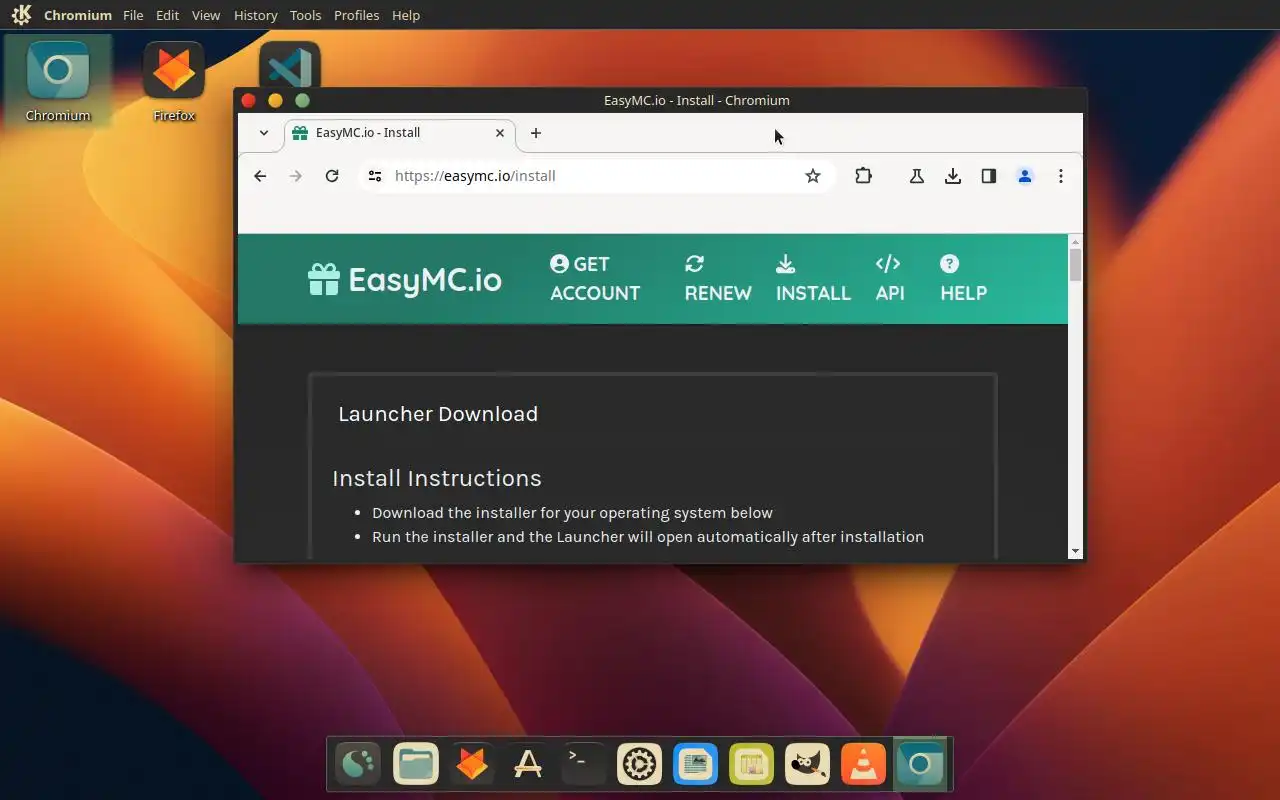Viewport: 1280px width, 800px height.
Task: Select the EasyMC.io - Install tab
Action: 400,133
